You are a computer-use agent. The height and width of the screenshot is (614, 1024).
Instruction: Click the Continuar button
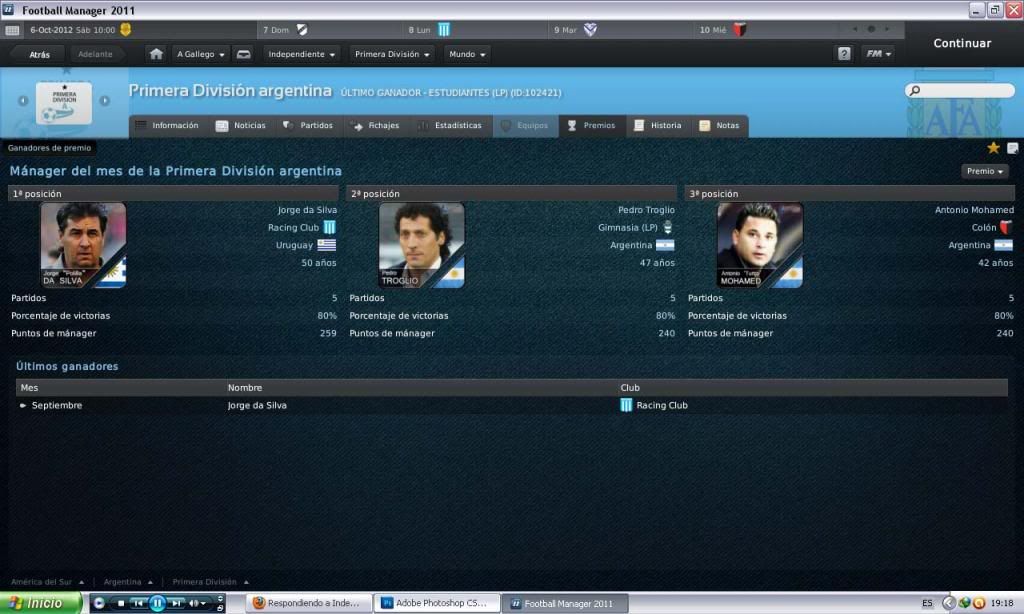962,43
